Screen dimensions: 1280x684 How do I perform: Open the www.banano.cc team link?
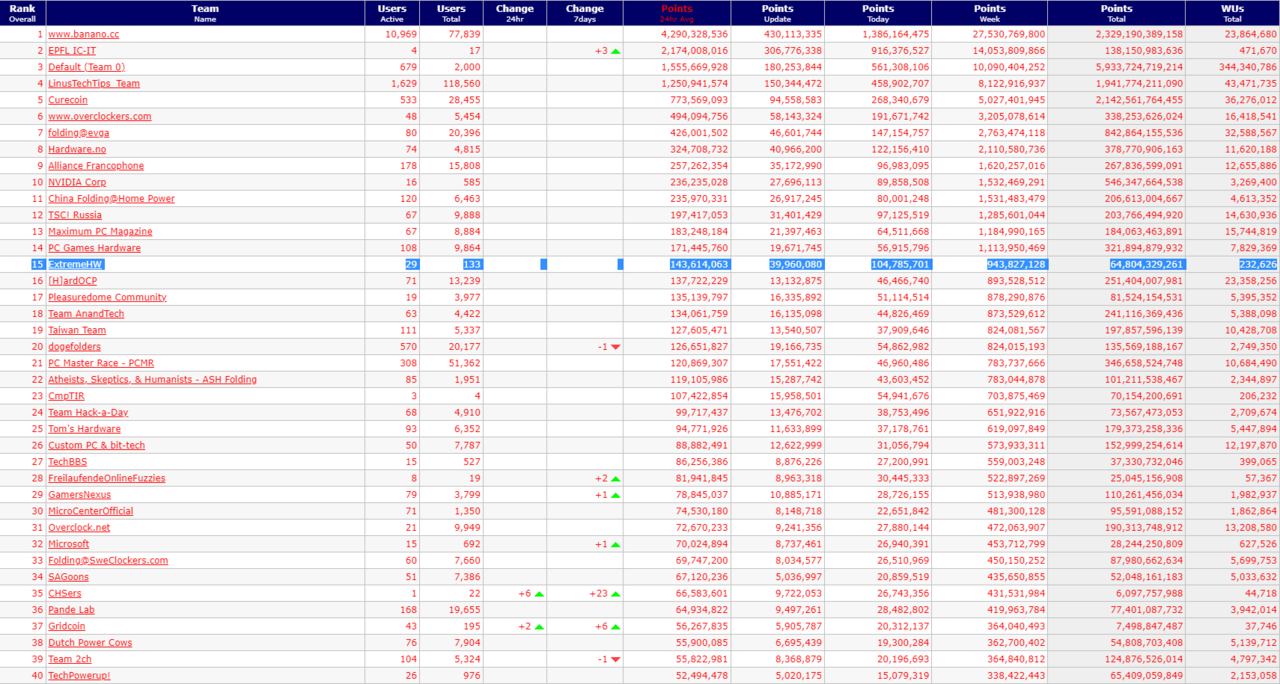pyautogui.click(x=84, y=34)
